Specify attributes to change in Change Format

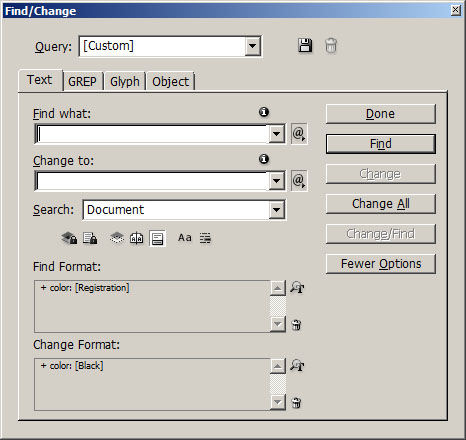click(x=297, y=365)
